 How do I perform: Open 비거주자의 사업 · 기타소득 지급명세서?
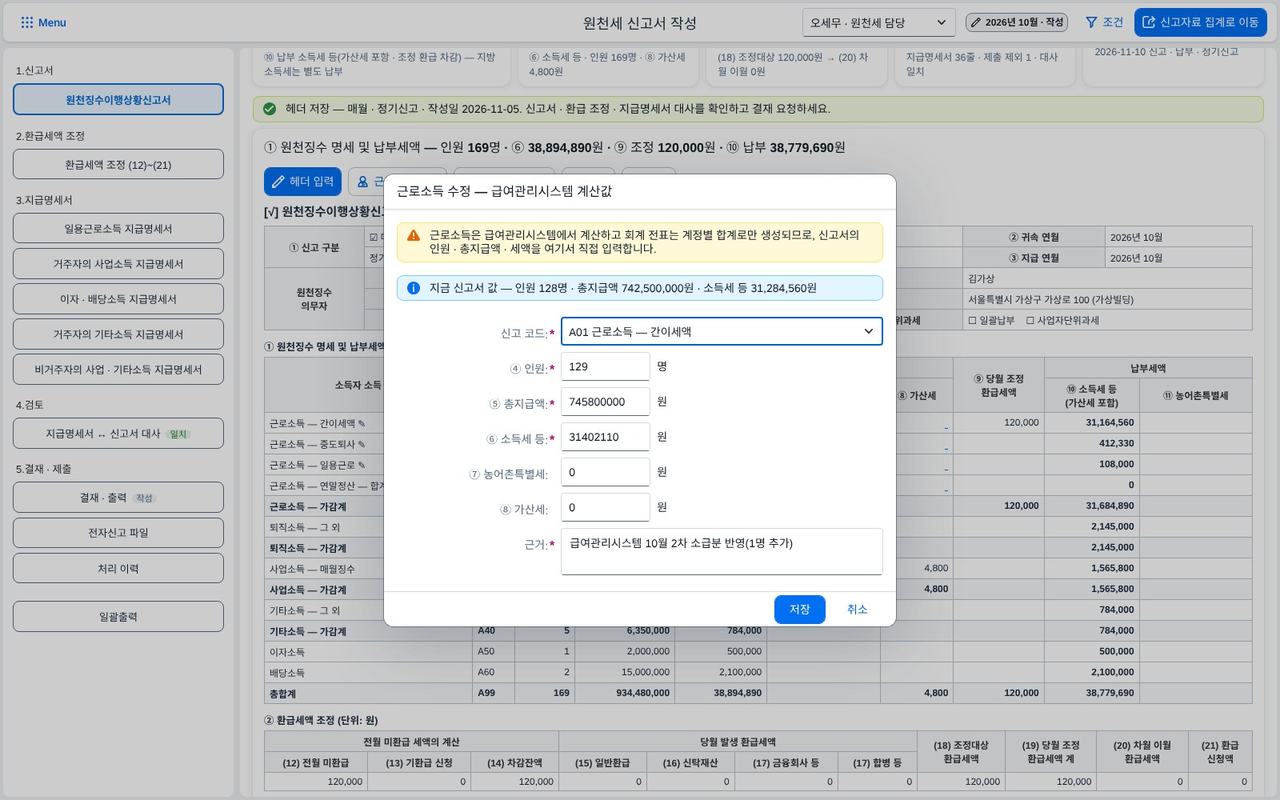(x=118, y=368)
